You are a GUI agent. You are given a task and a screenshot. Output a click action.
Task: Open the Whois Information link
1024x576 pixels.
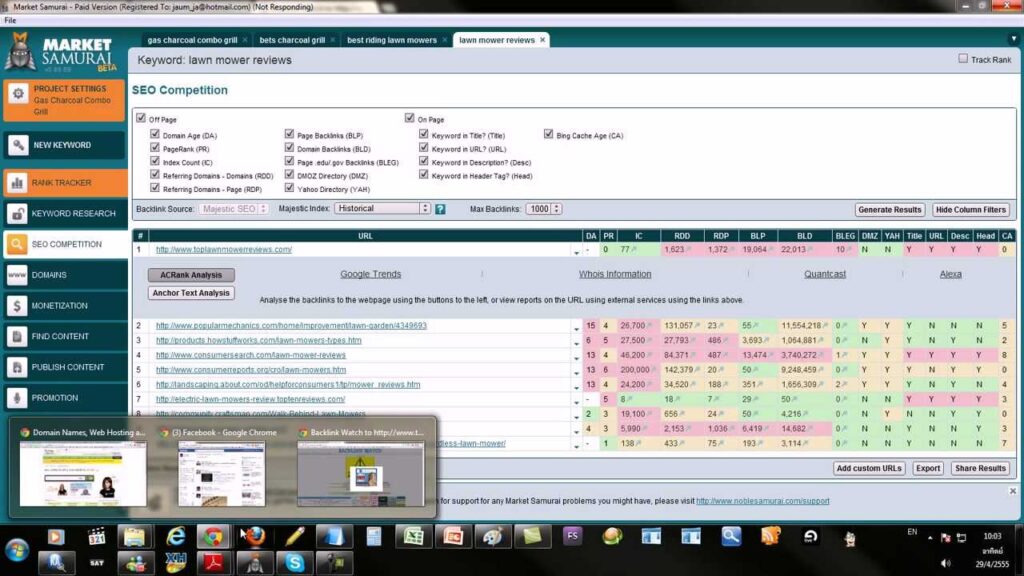tap(615, 274)
